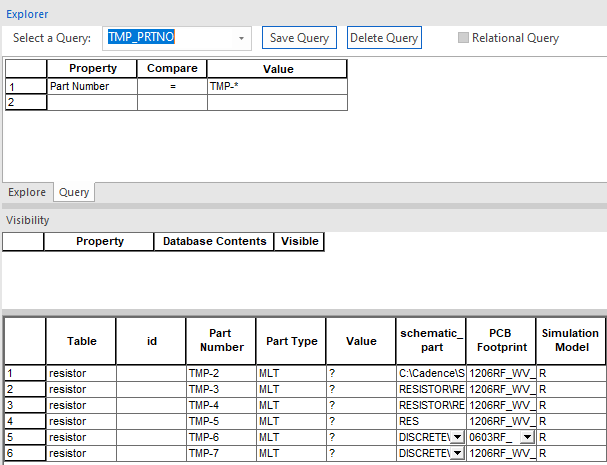Switch to the Explore tab
Viewport: 607px width, 465px height.
(x=27, y=192)
